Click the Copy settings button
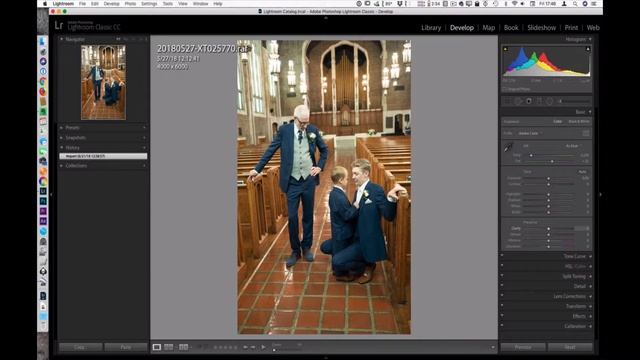 80,347
